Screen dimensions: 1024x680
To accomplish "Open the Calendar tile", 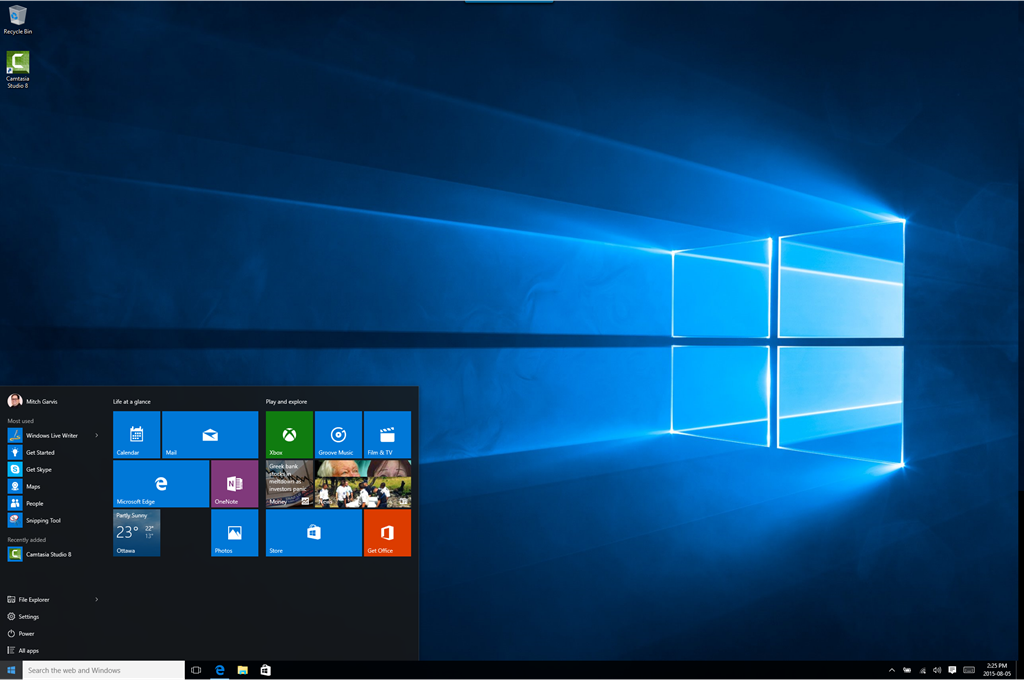I will tap(136, 434).
